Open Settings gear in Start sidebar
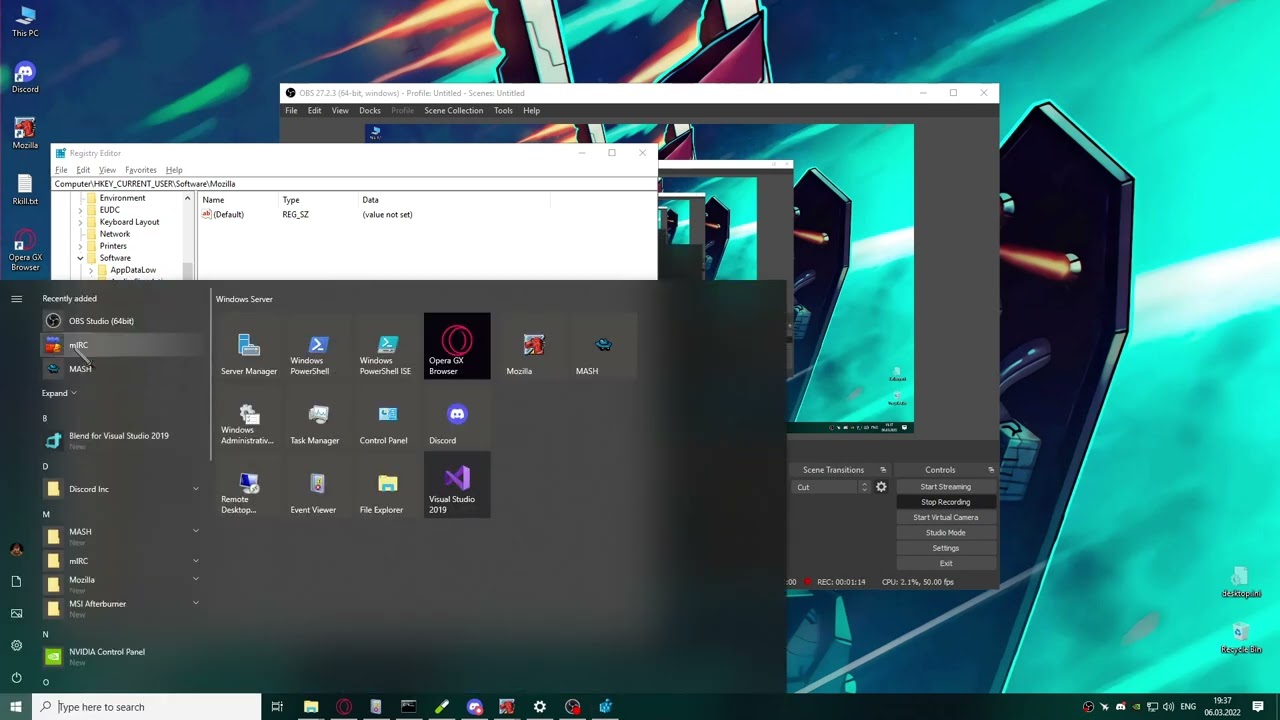The image size is (1280, 720). [16, 645]
